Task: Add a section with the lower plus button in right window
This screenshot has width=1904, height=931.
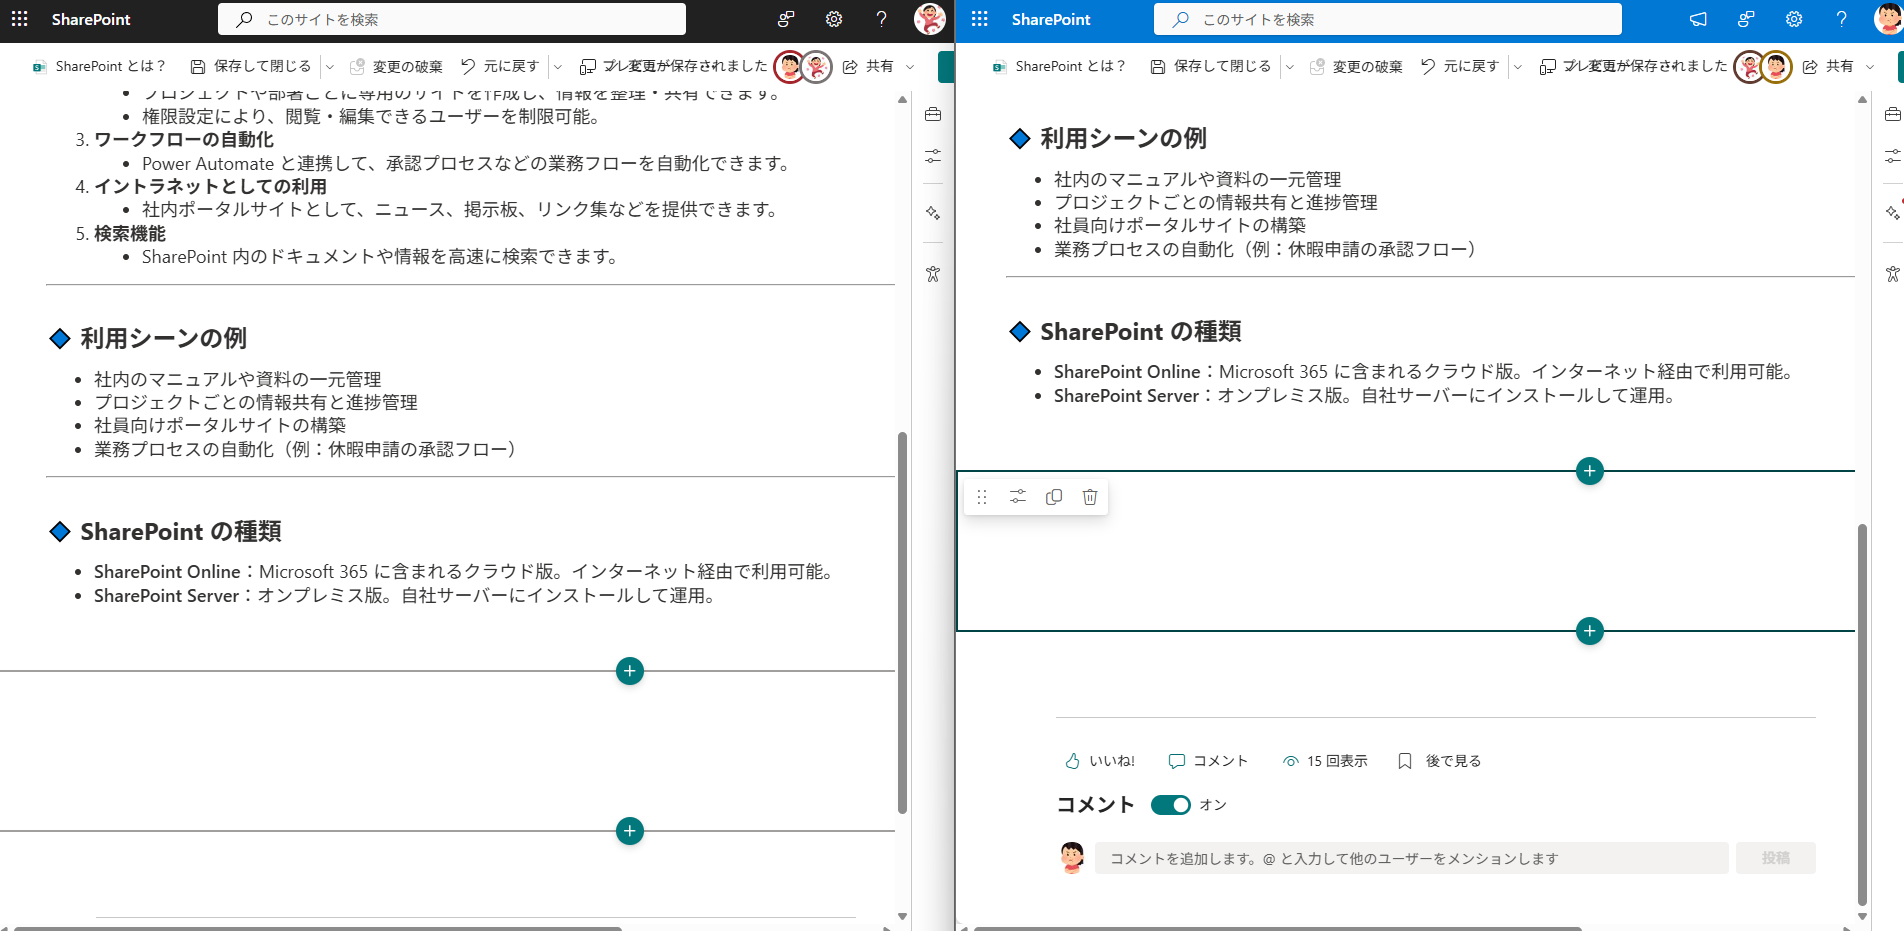Action: pyautogui.click(x=1590, y=631)
